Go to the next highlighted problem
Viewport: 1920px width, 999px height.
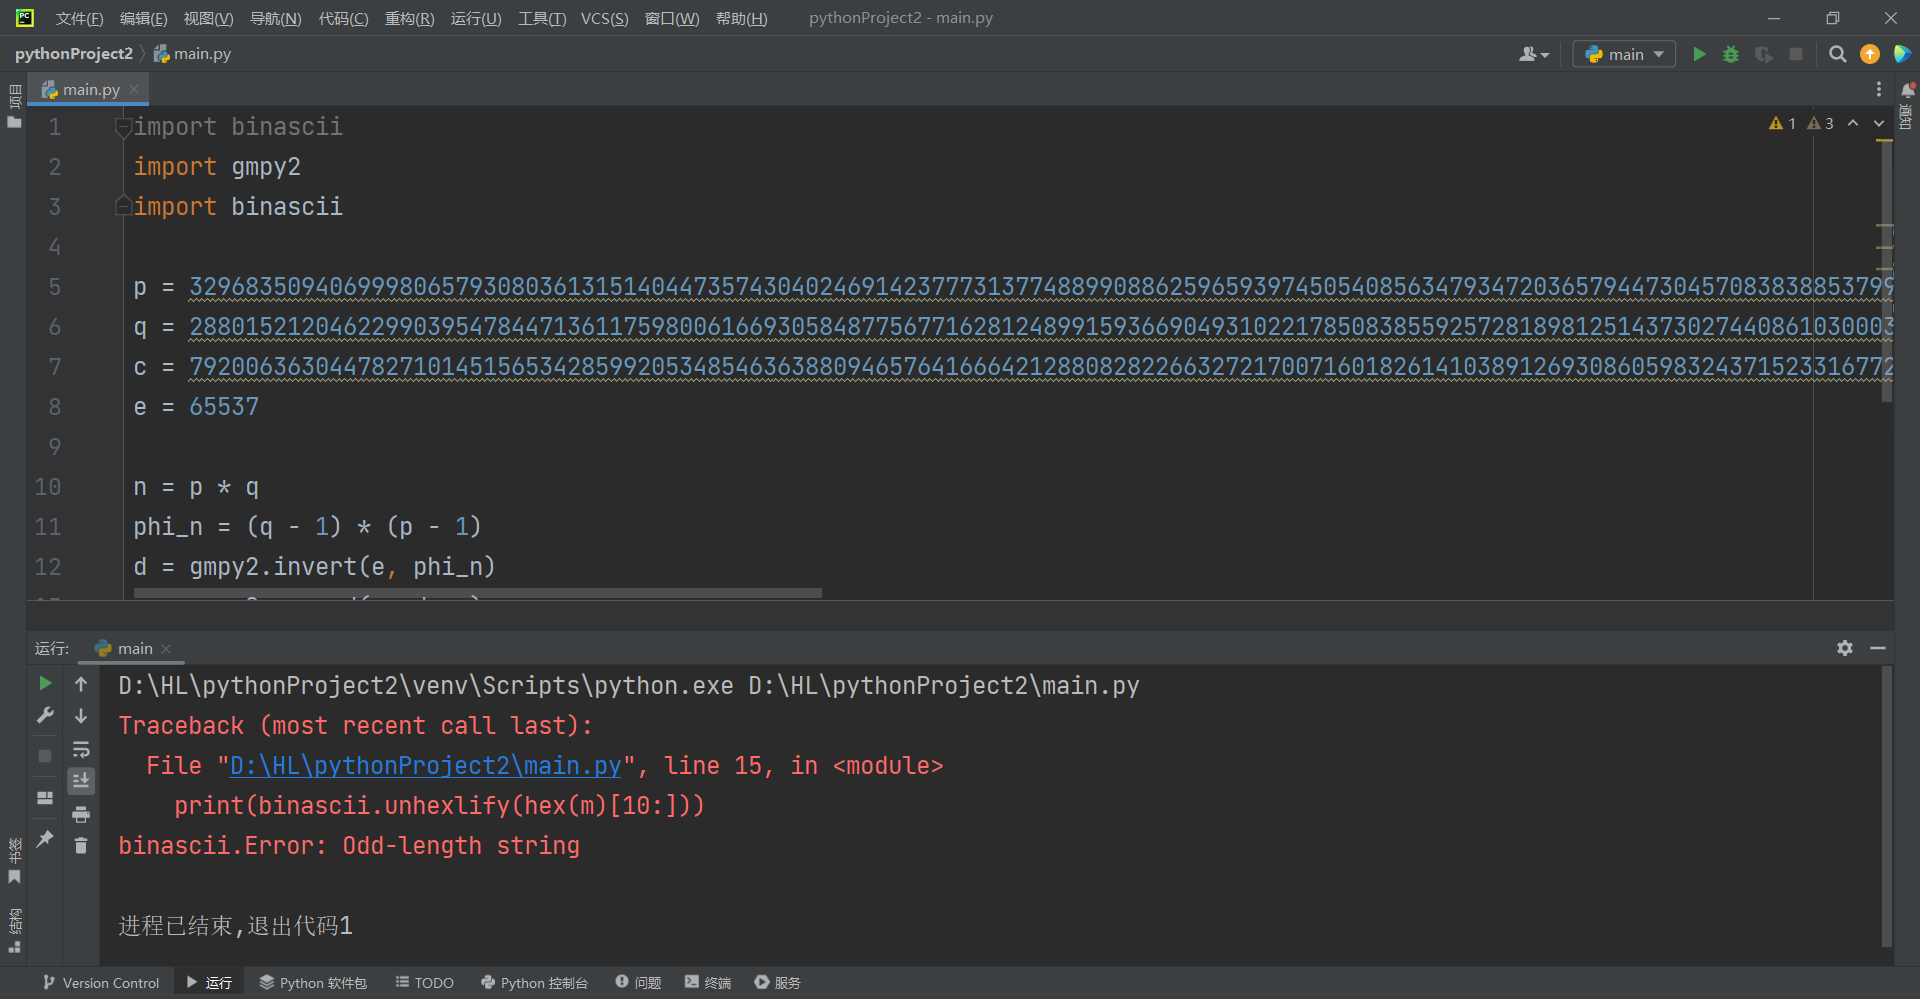pos(1879,123)
